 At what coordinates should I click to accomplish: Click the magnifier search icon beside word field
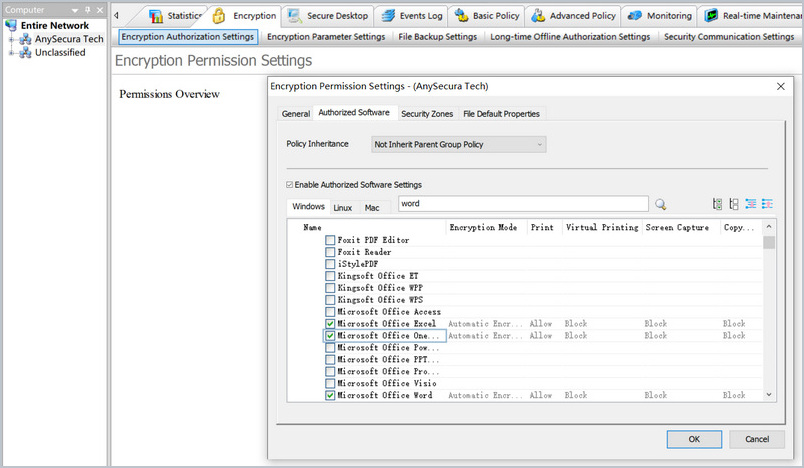660,205
